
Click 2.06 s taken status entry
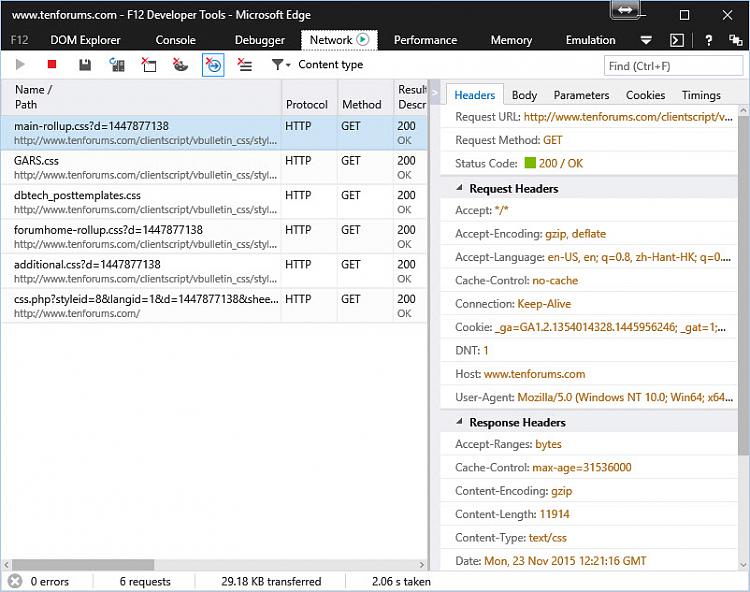coord(401,581)
